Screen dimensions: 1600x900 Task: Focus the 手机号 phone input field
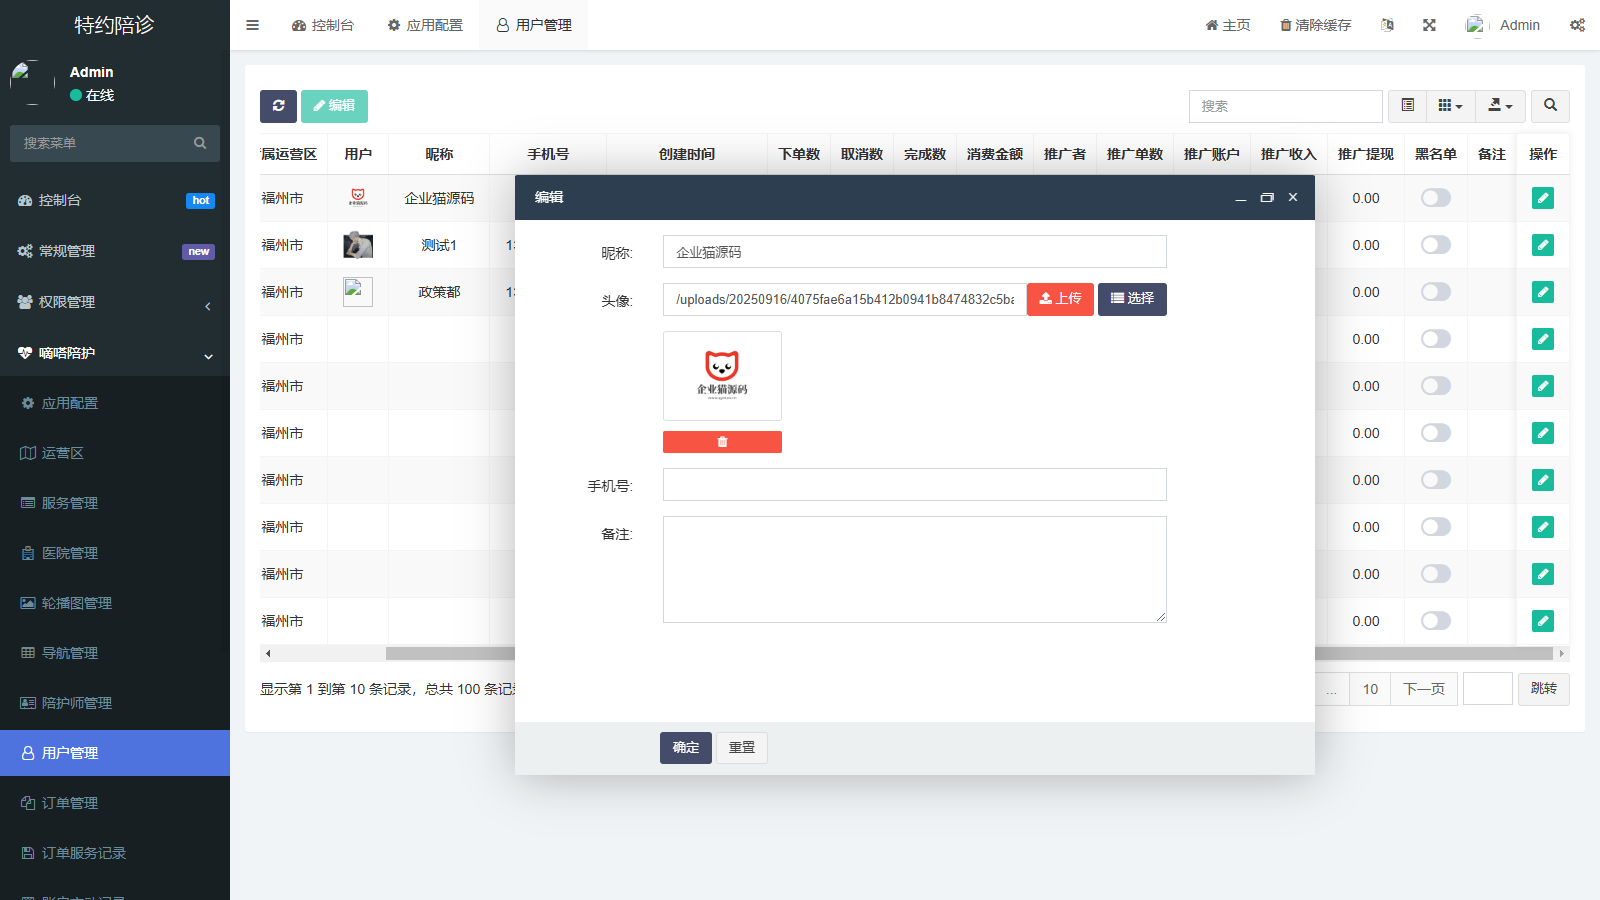pyautogui.click(x=915, y=485)
